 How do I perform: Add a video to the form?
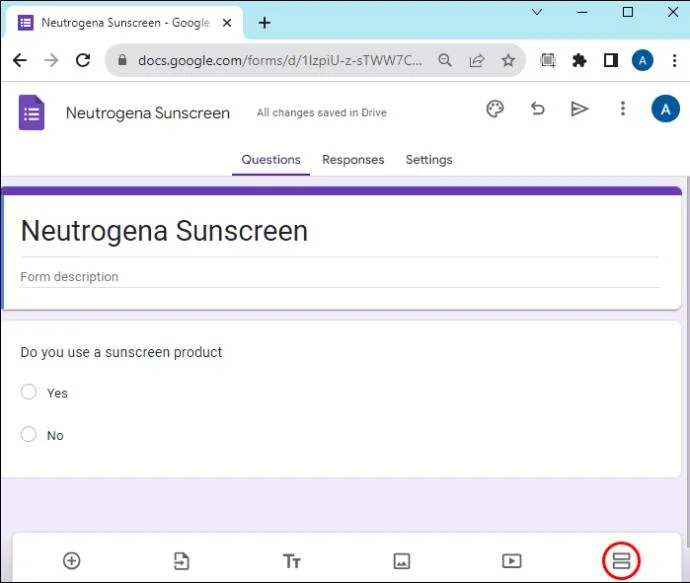[511, 561]
